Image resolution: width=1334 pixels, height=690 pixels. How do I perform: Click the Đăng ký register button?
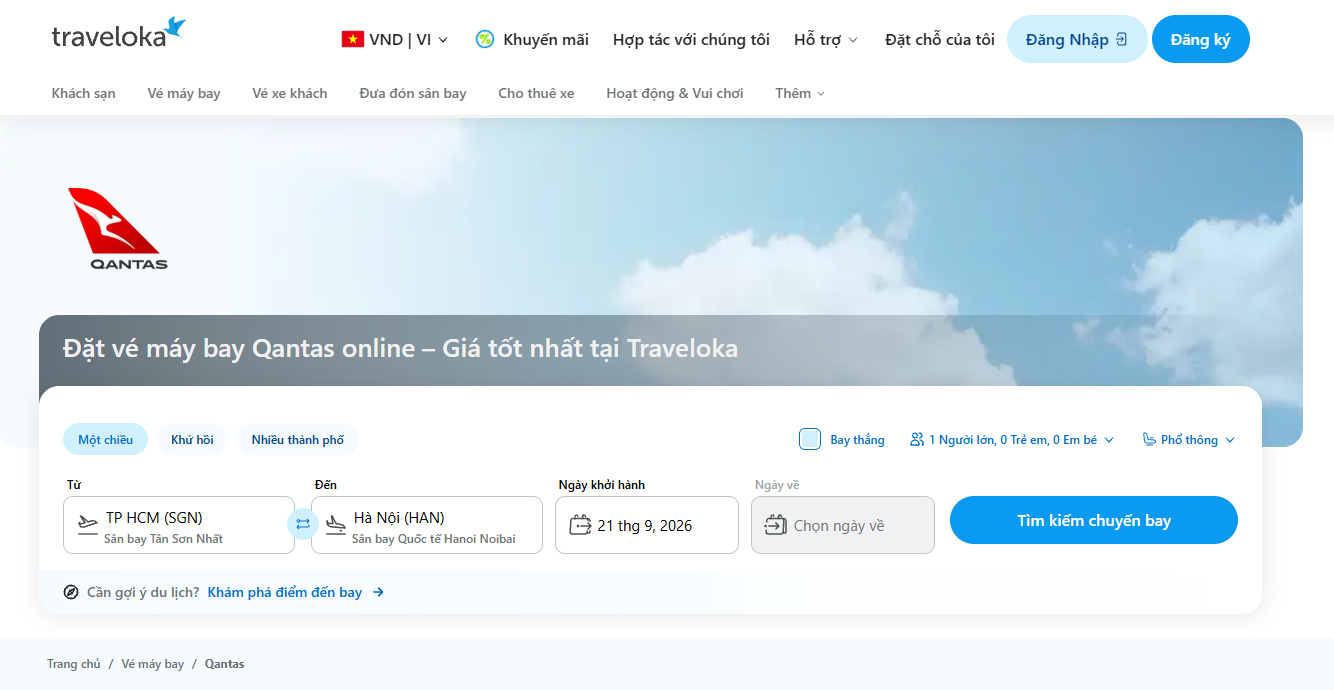[x=1201, y=39]
